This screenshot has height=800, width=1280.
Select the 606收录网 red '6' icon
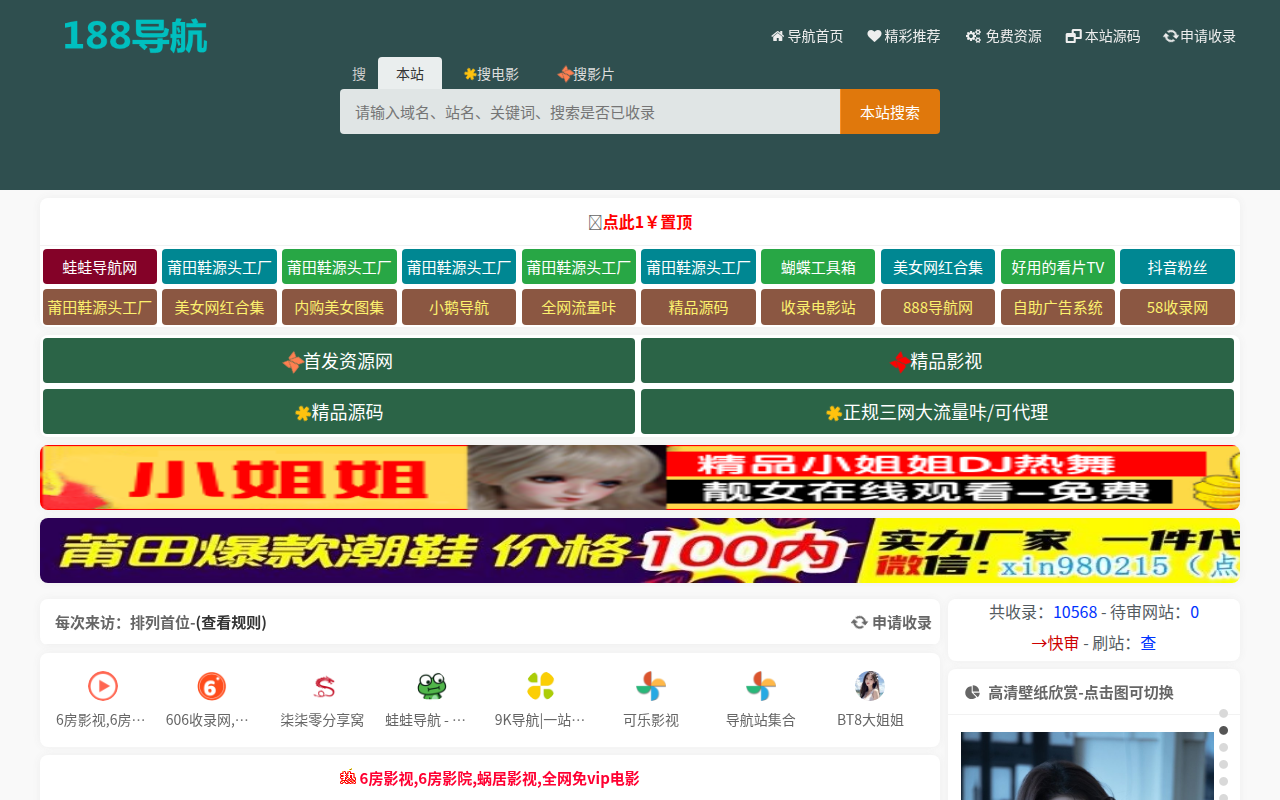tap(210, 686)
